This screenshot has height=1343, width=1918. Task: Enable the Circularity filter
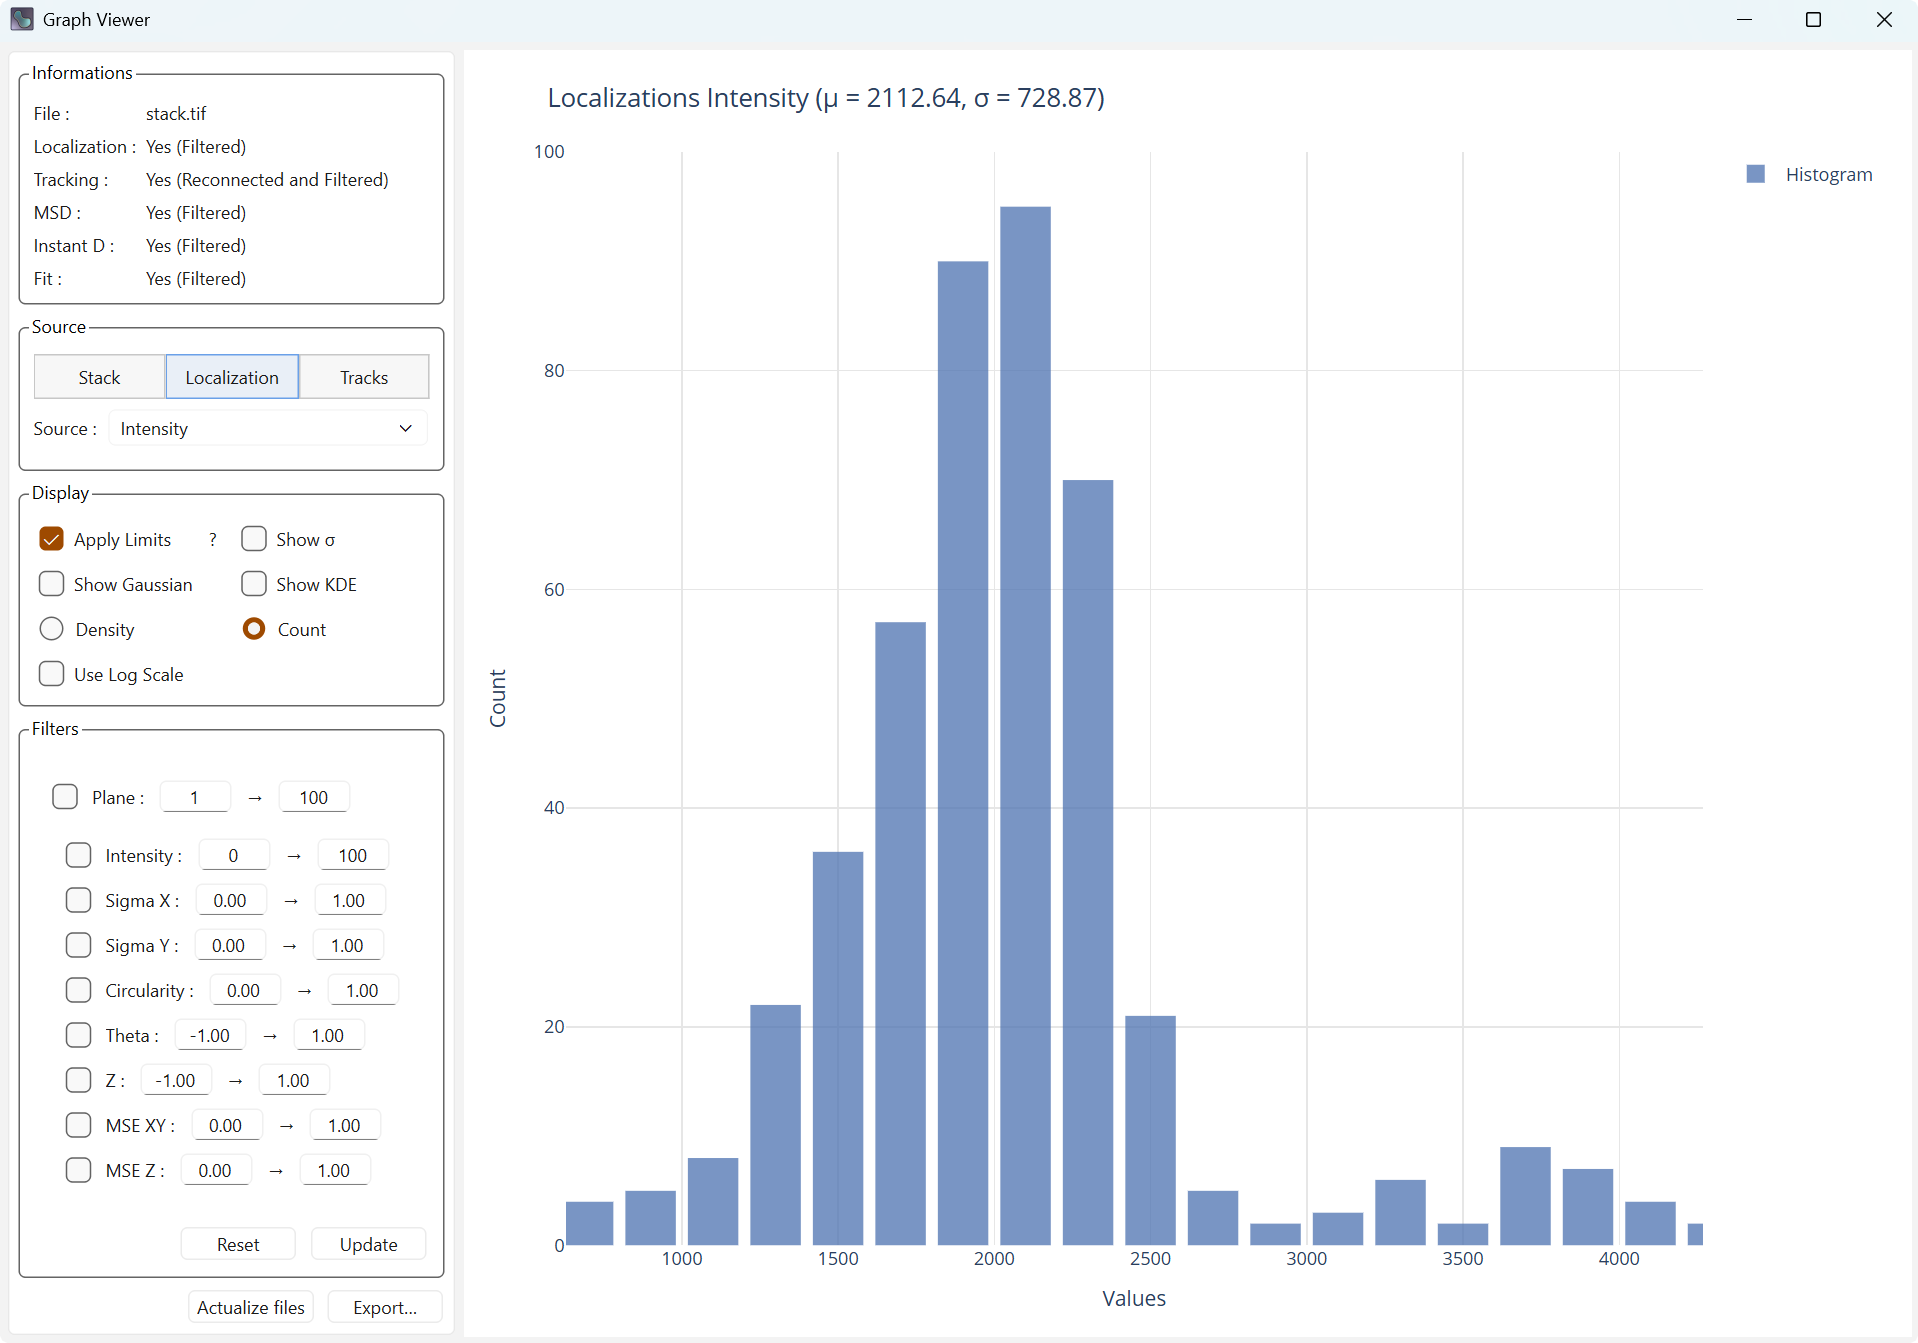pos(78,990)
